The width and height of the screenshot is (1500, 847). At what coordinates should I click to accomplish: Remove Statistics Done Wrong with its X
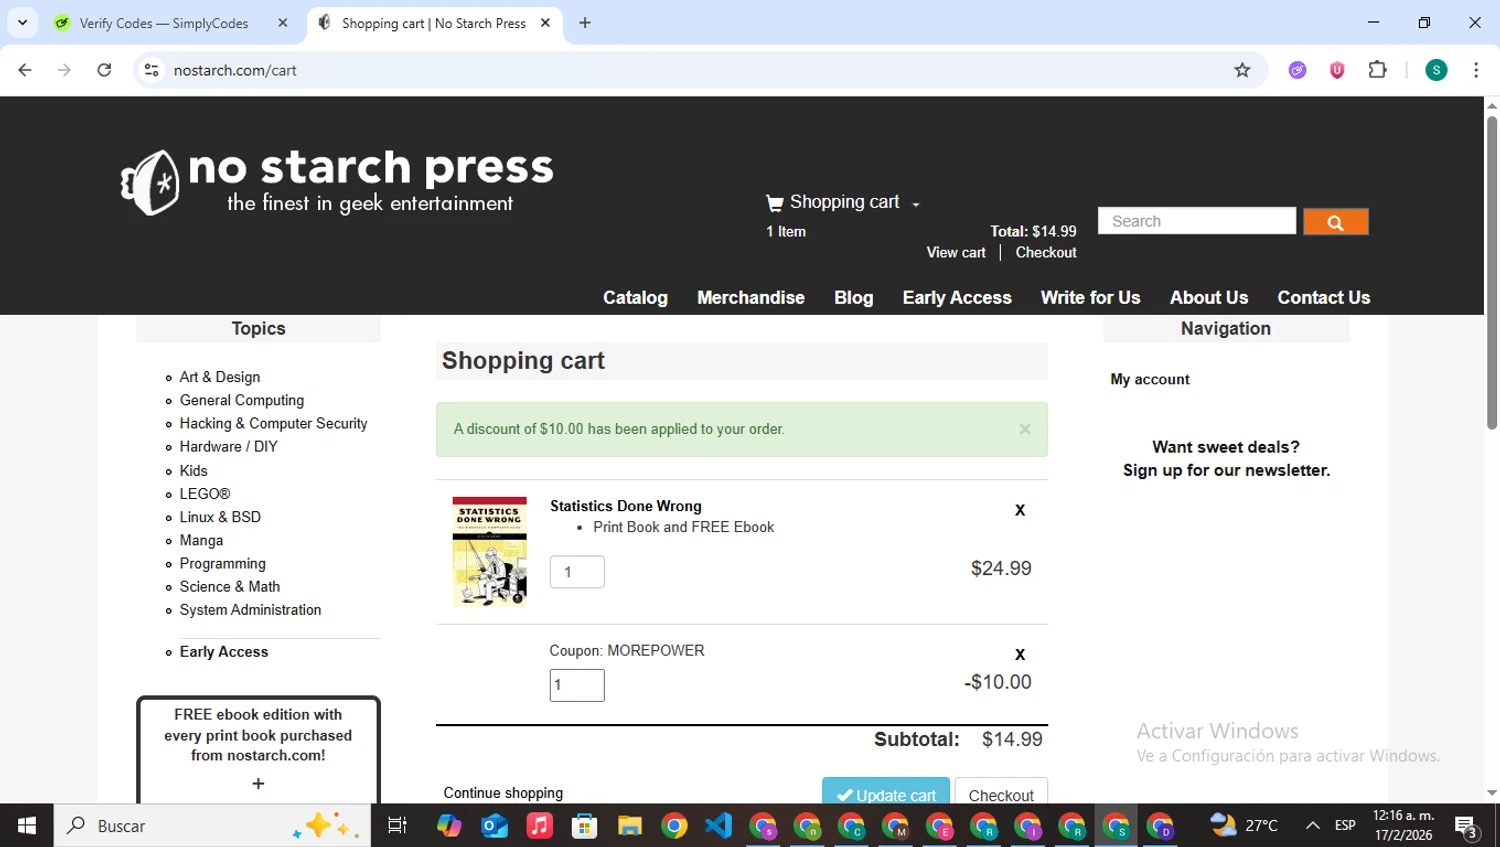point(1020,510)
